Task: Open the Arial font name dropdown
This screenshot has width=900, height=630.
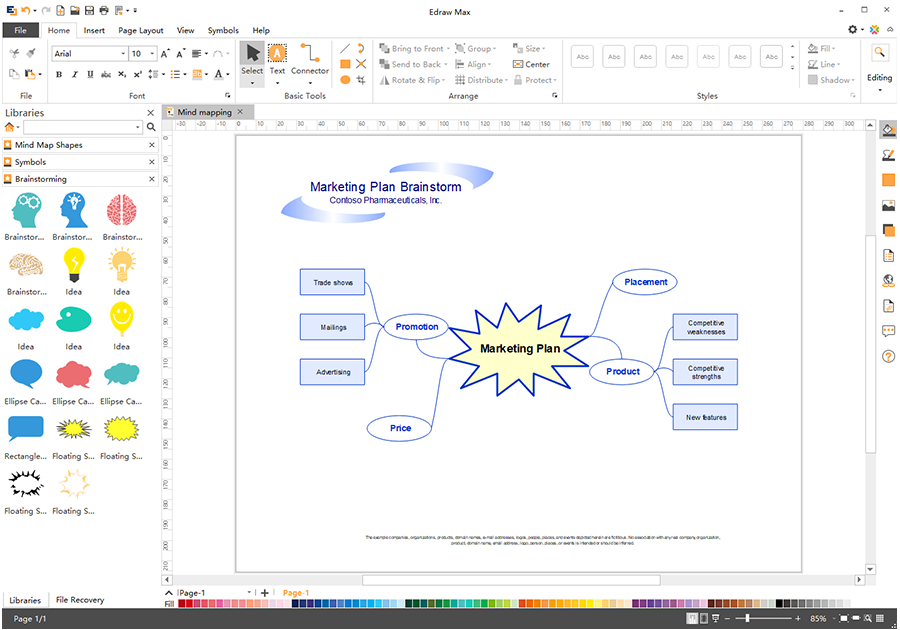Action: pyautogui.click(x=122, y=54)
